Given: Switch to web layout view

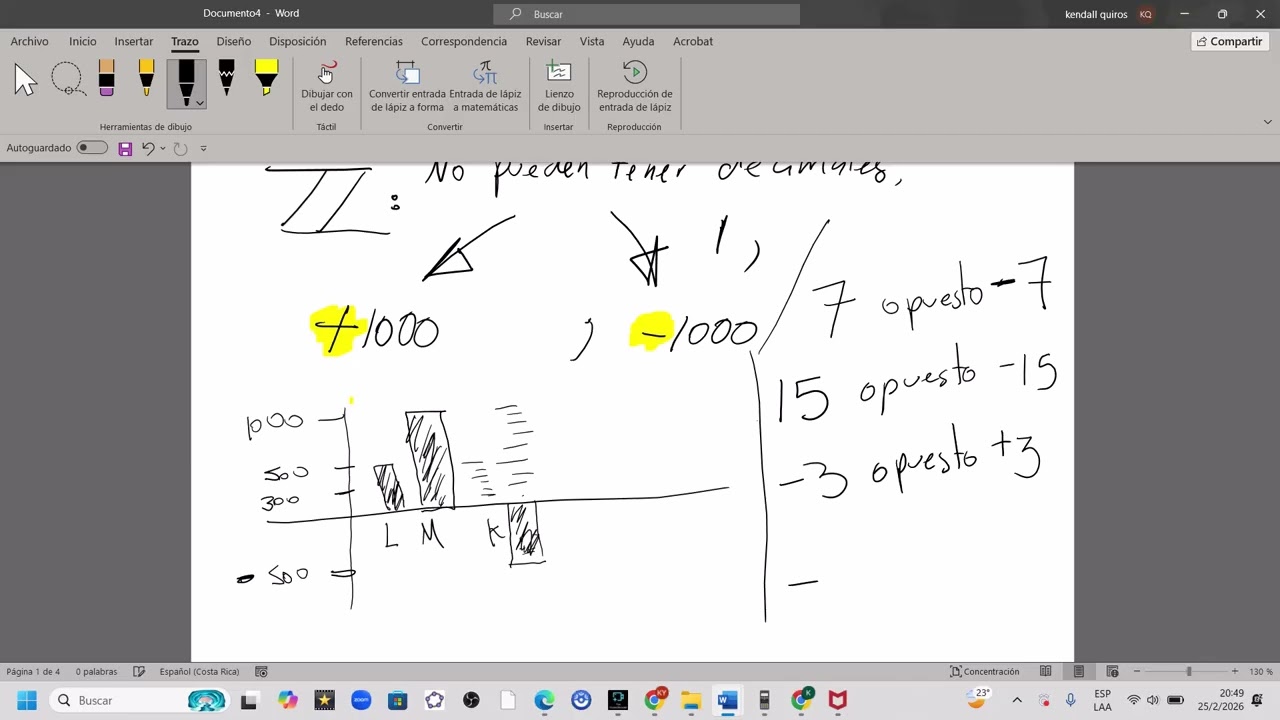Looking at the screenshot, I should point(1112,672).
